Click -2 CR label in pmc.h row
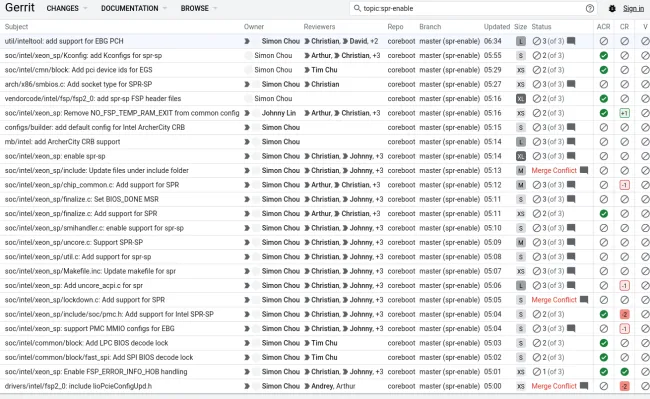 tap(624, 314)
